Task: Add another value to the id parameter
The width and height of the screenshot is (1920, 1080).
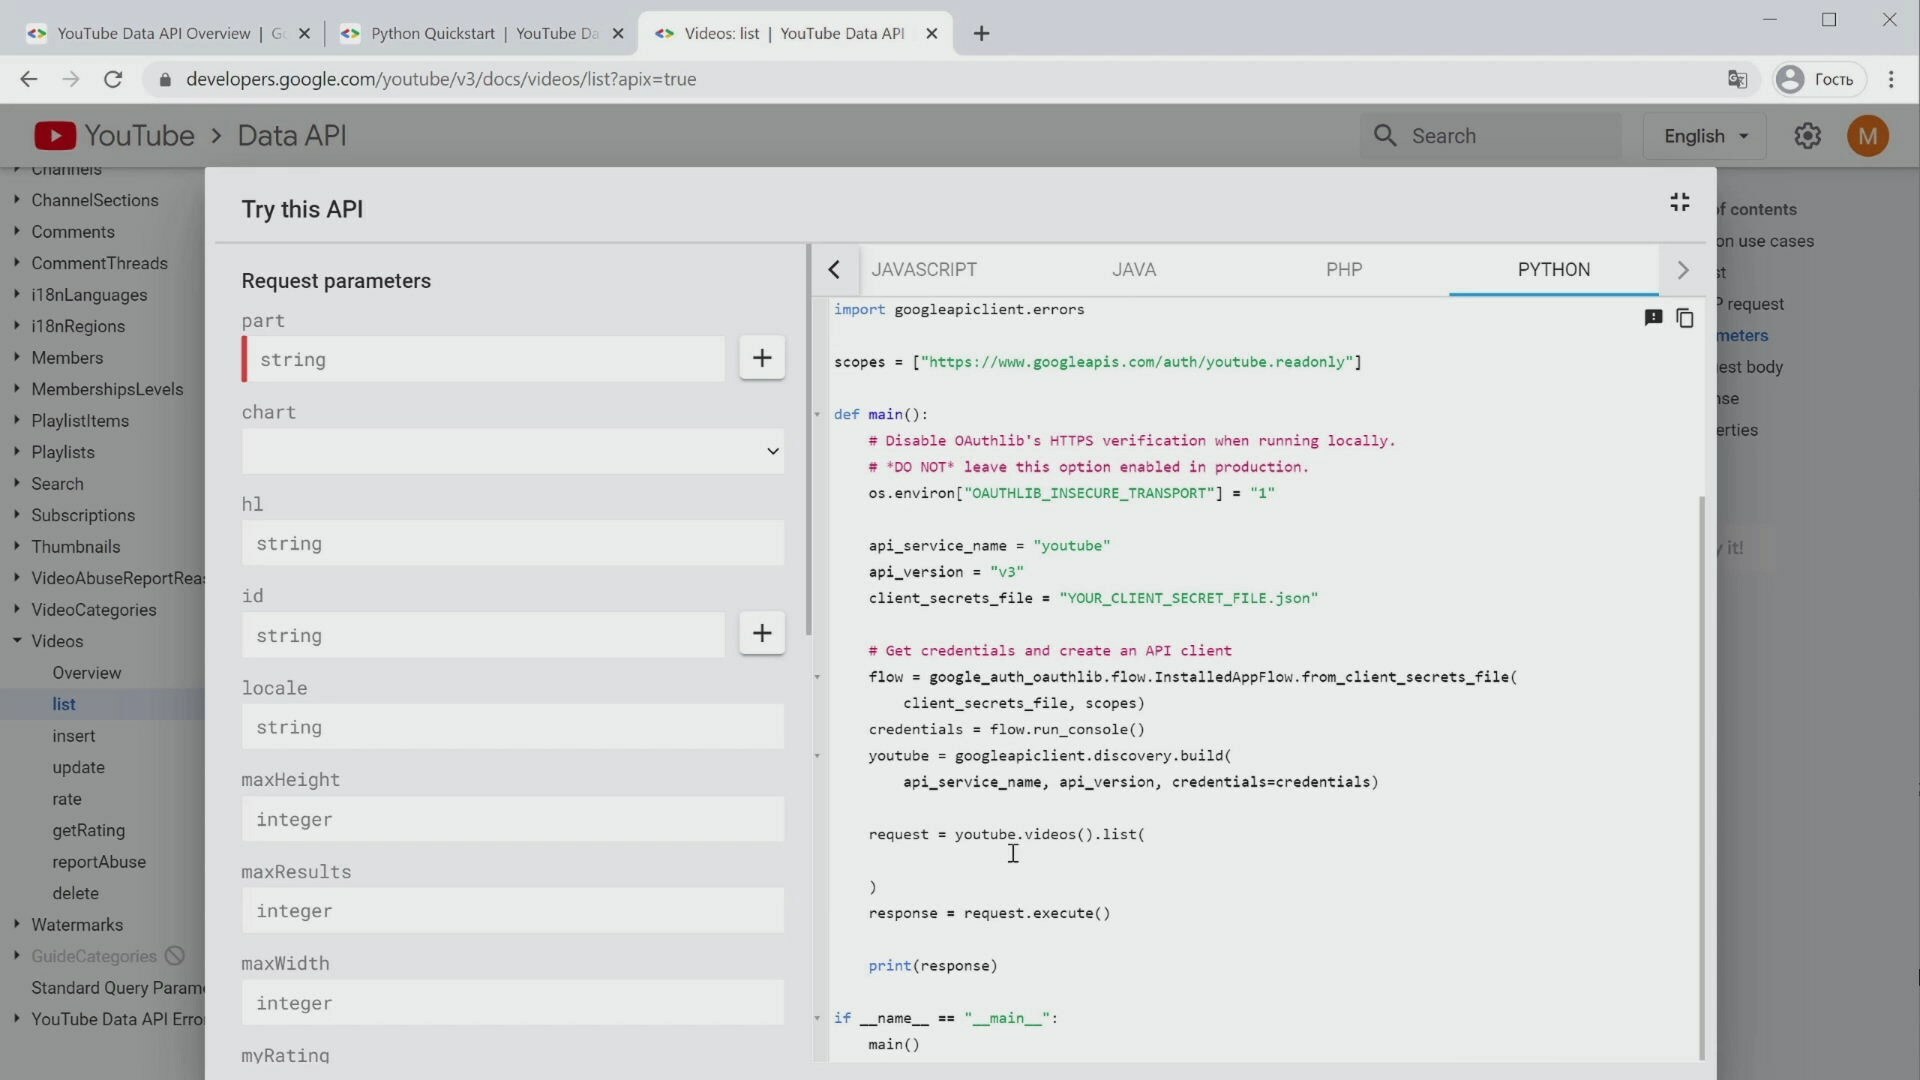Action: click(762, 633)
